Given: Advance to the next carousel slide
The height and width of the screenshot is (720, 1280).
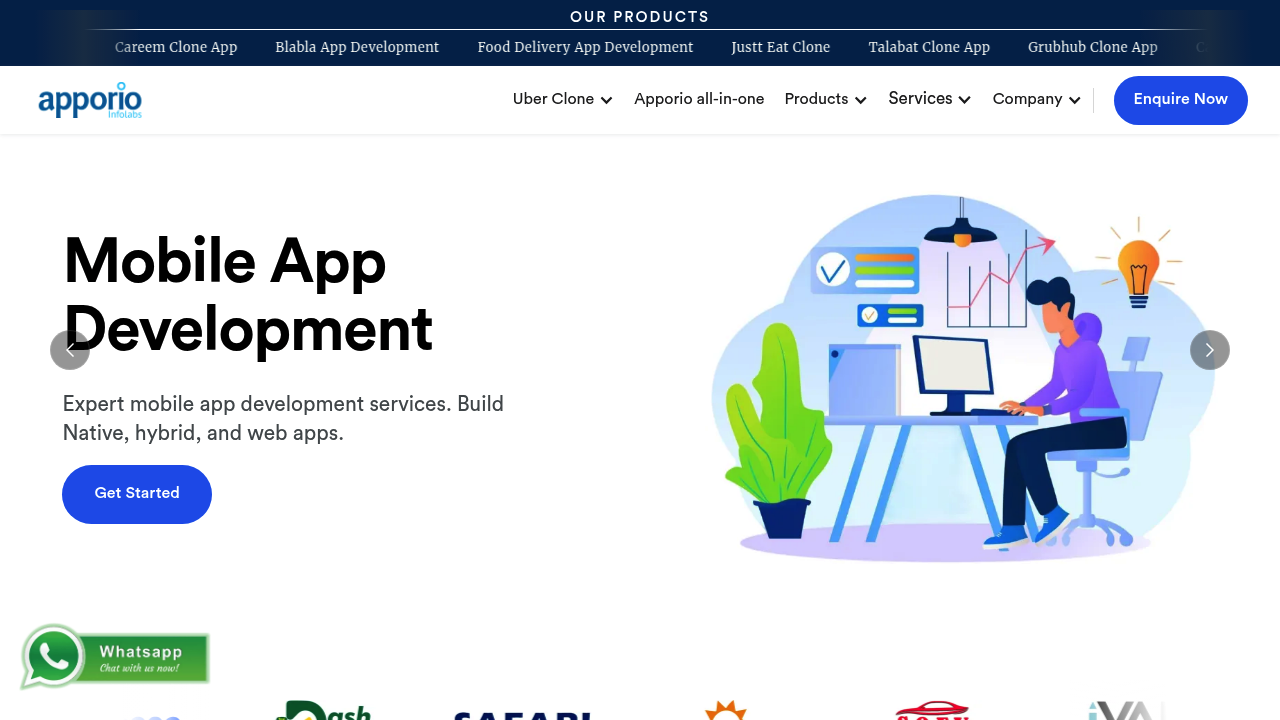Looking at the screenshot, I should [1209, 350].
